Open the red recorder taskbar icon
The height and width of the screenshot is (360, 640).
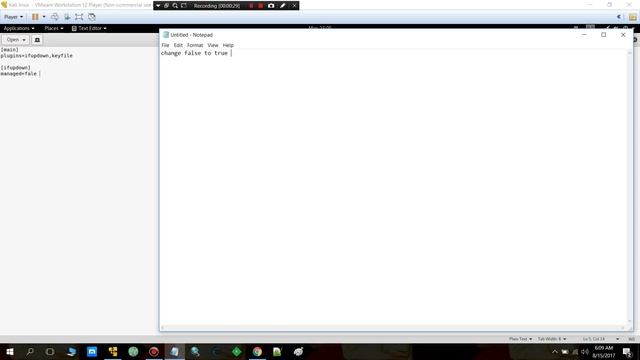click(x=154, y=351)
